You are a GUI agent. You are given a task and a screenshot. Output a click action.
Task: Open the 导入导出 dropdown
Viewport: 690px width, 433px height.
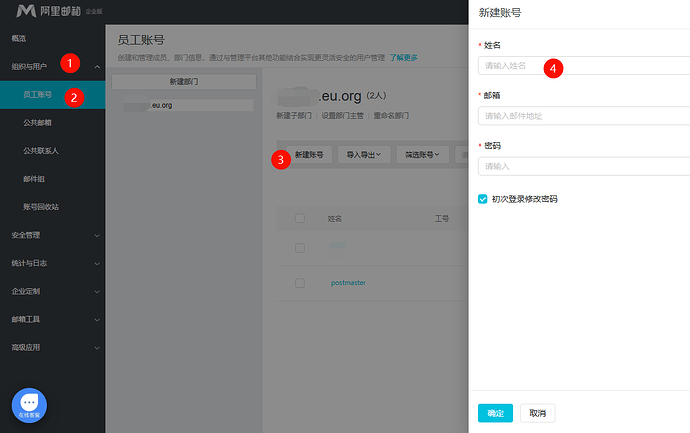(x=364, y=154)
